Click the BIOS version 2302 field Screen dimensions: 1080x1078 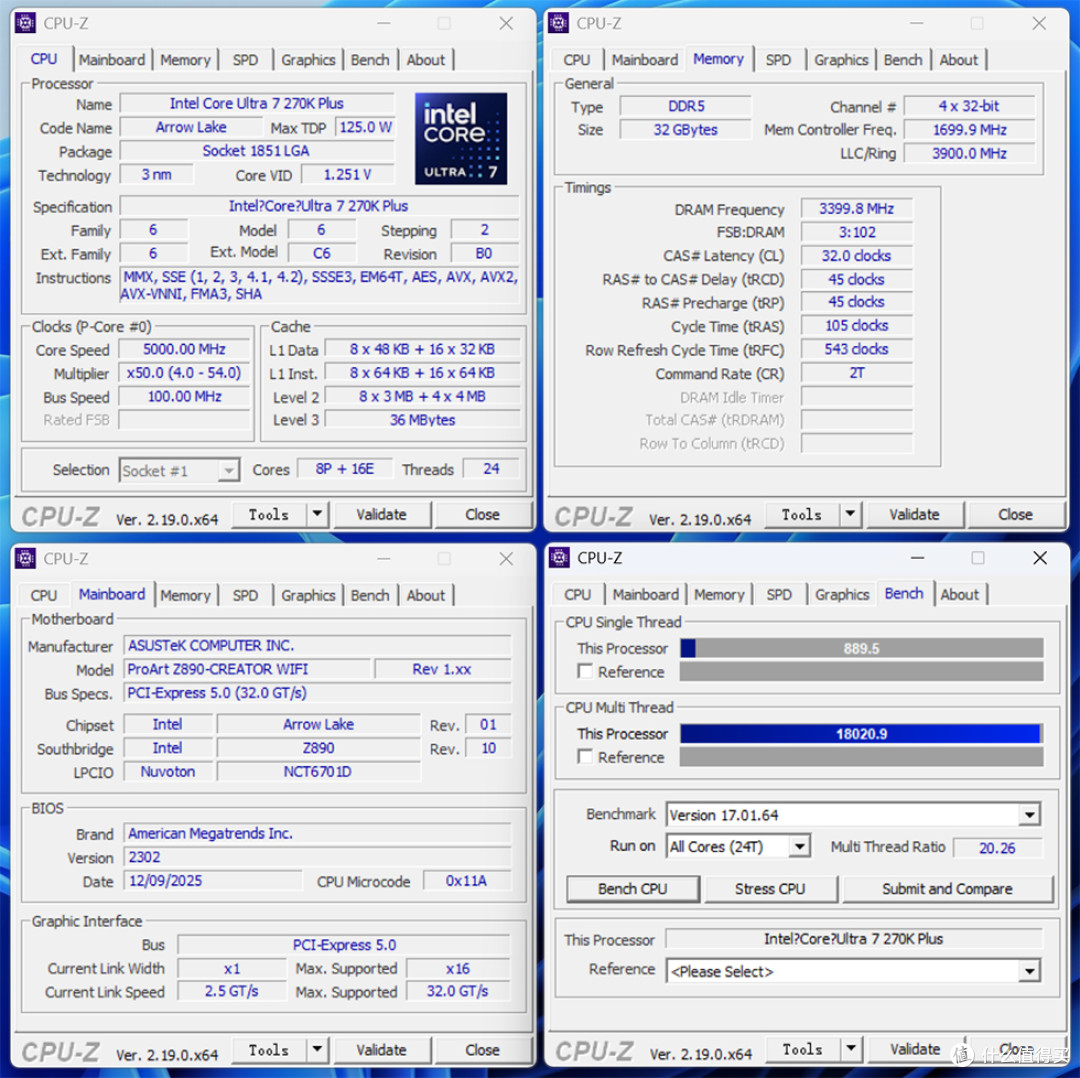[318, 857]
